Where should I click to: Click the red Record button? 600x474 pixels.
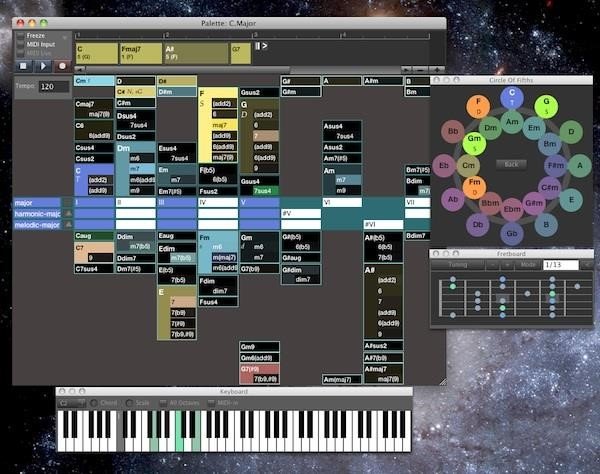(62, 66)
